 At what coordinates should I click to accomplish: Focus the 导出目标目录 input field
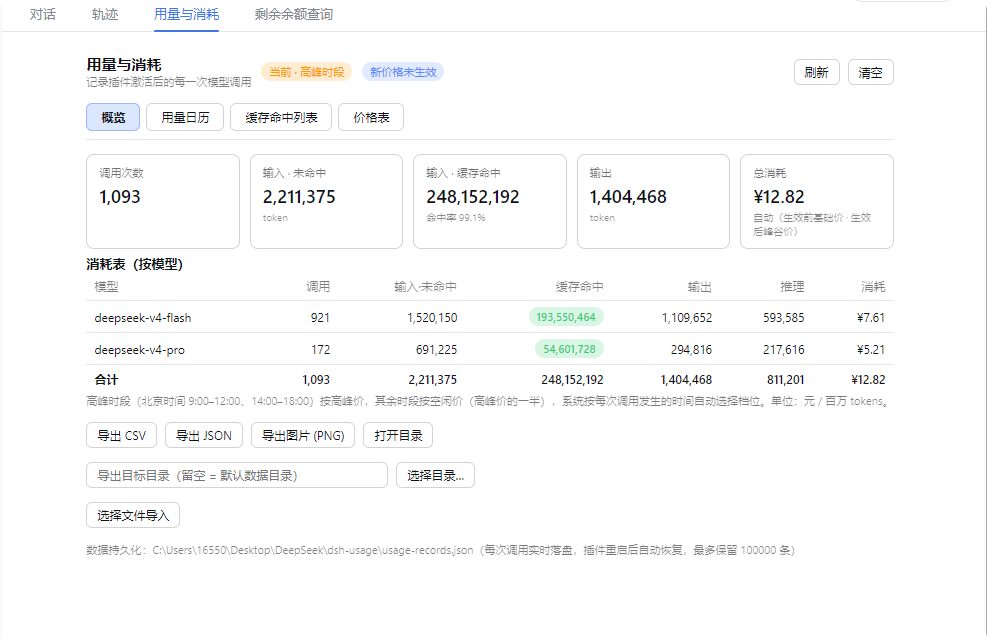point(237,475)
